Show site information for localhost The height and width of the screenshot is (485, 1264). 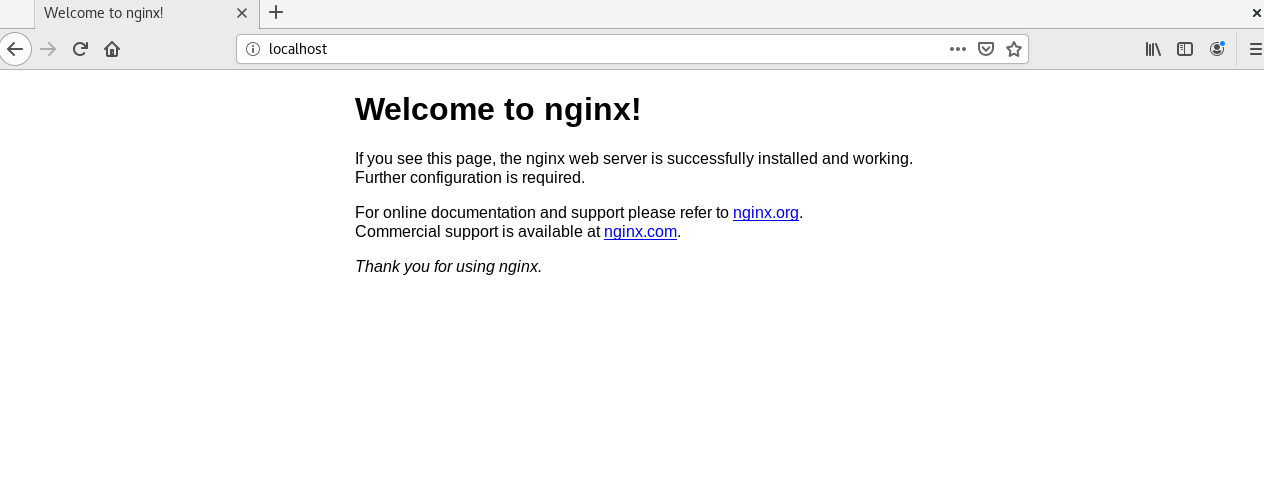(253, 49)
